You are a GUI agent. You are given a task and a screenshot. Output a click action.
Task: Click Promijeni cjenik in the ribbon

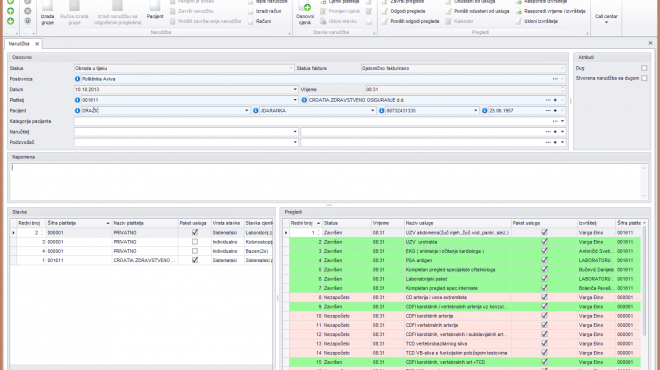[340, 11]
